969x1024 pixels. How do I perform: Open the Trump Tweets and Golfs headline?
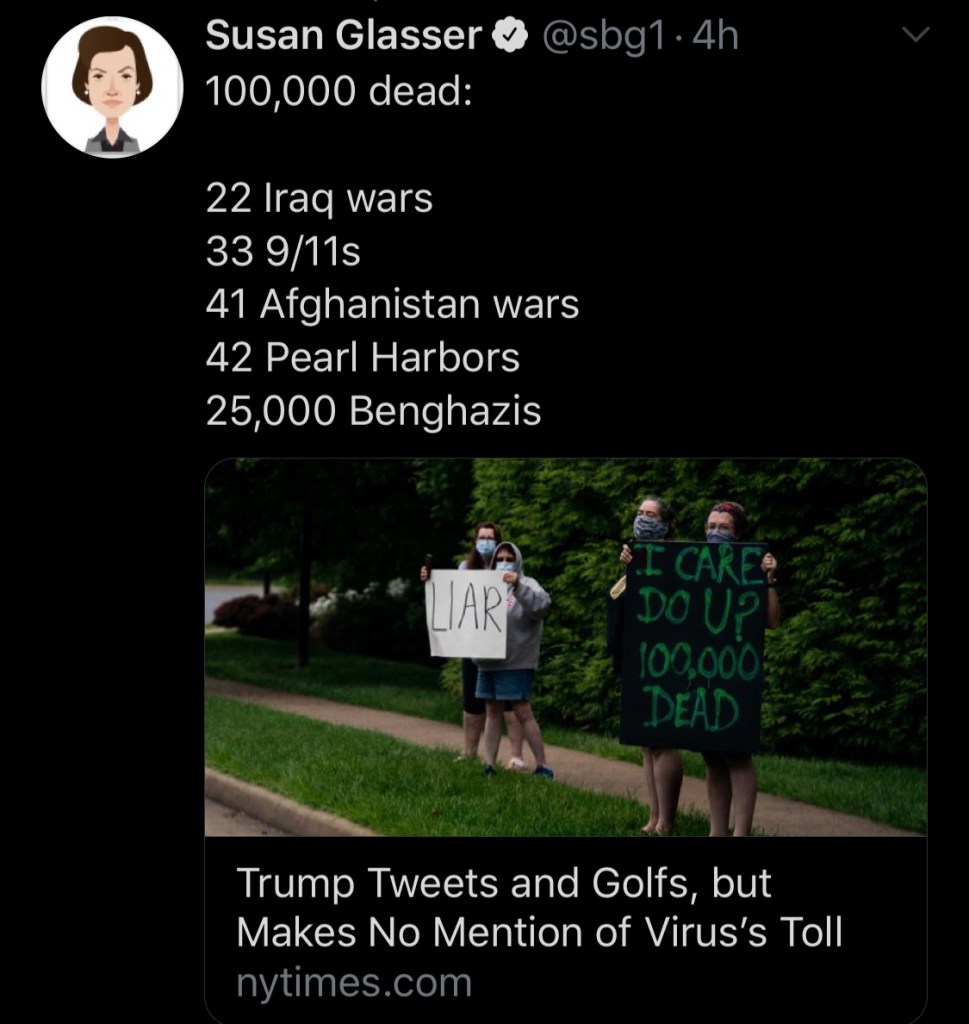click(539, 907)
